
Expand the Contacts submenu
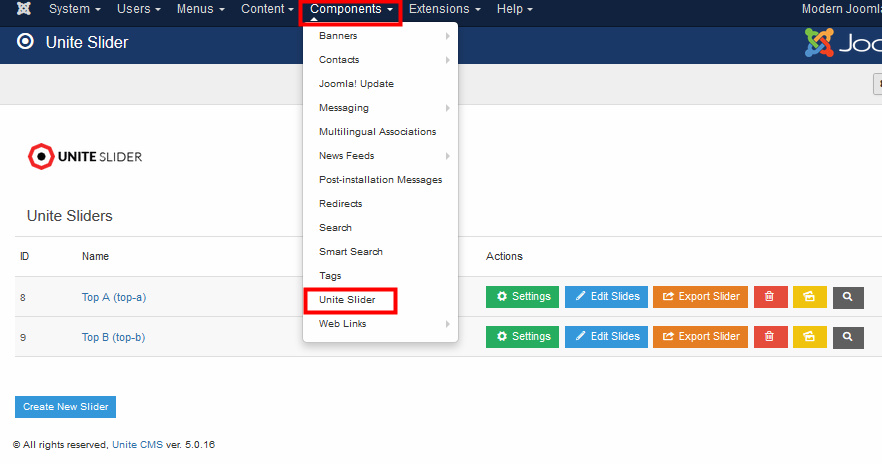pos(380,60)
